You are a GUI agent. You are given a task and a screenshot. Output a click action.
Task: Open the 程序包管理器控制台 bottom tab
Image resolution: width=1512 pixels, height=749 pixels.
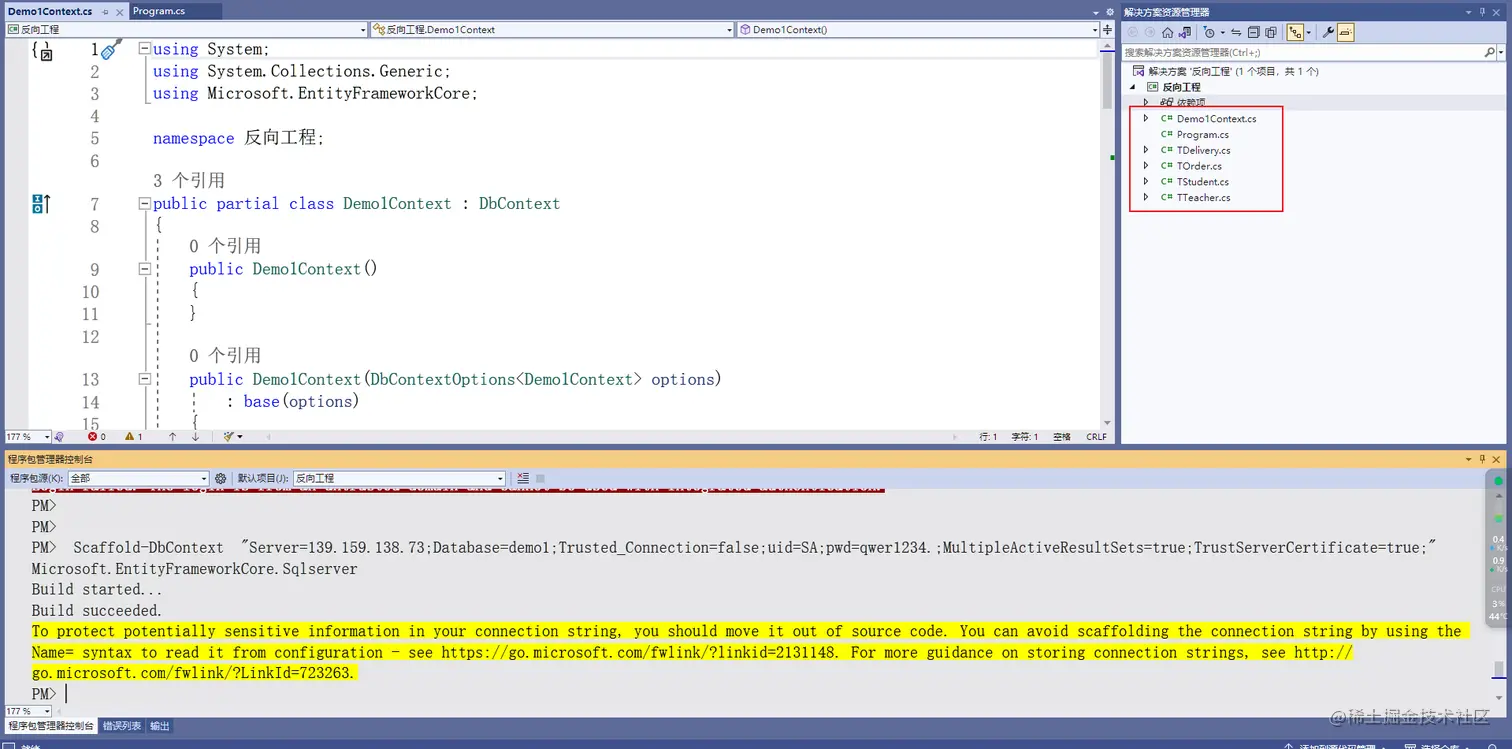click(x=50, y=726)
